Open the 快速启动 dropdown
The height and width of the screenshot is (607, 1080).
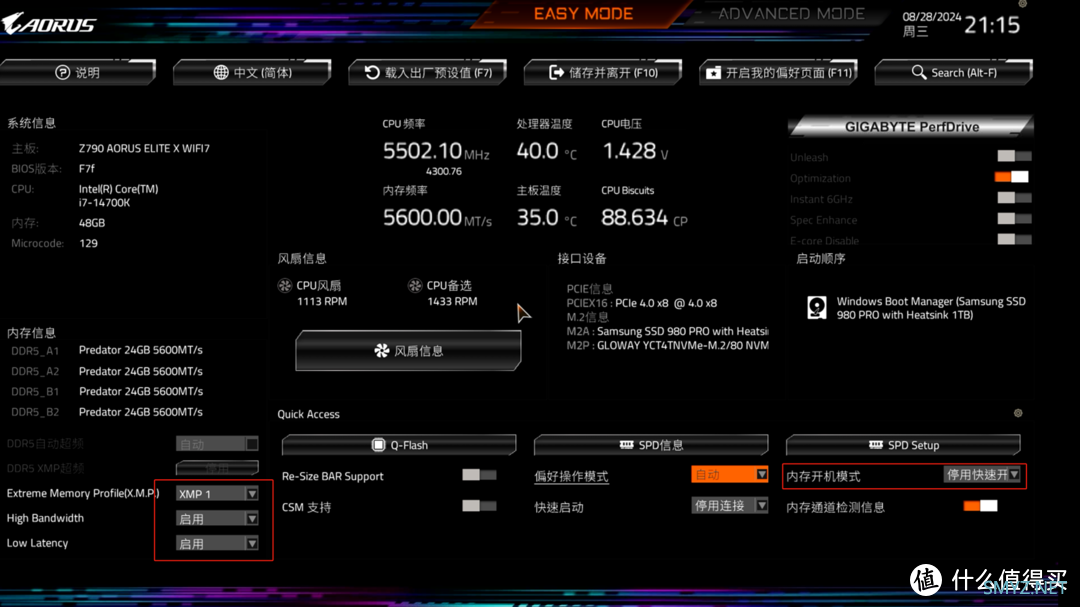(729, 506)
